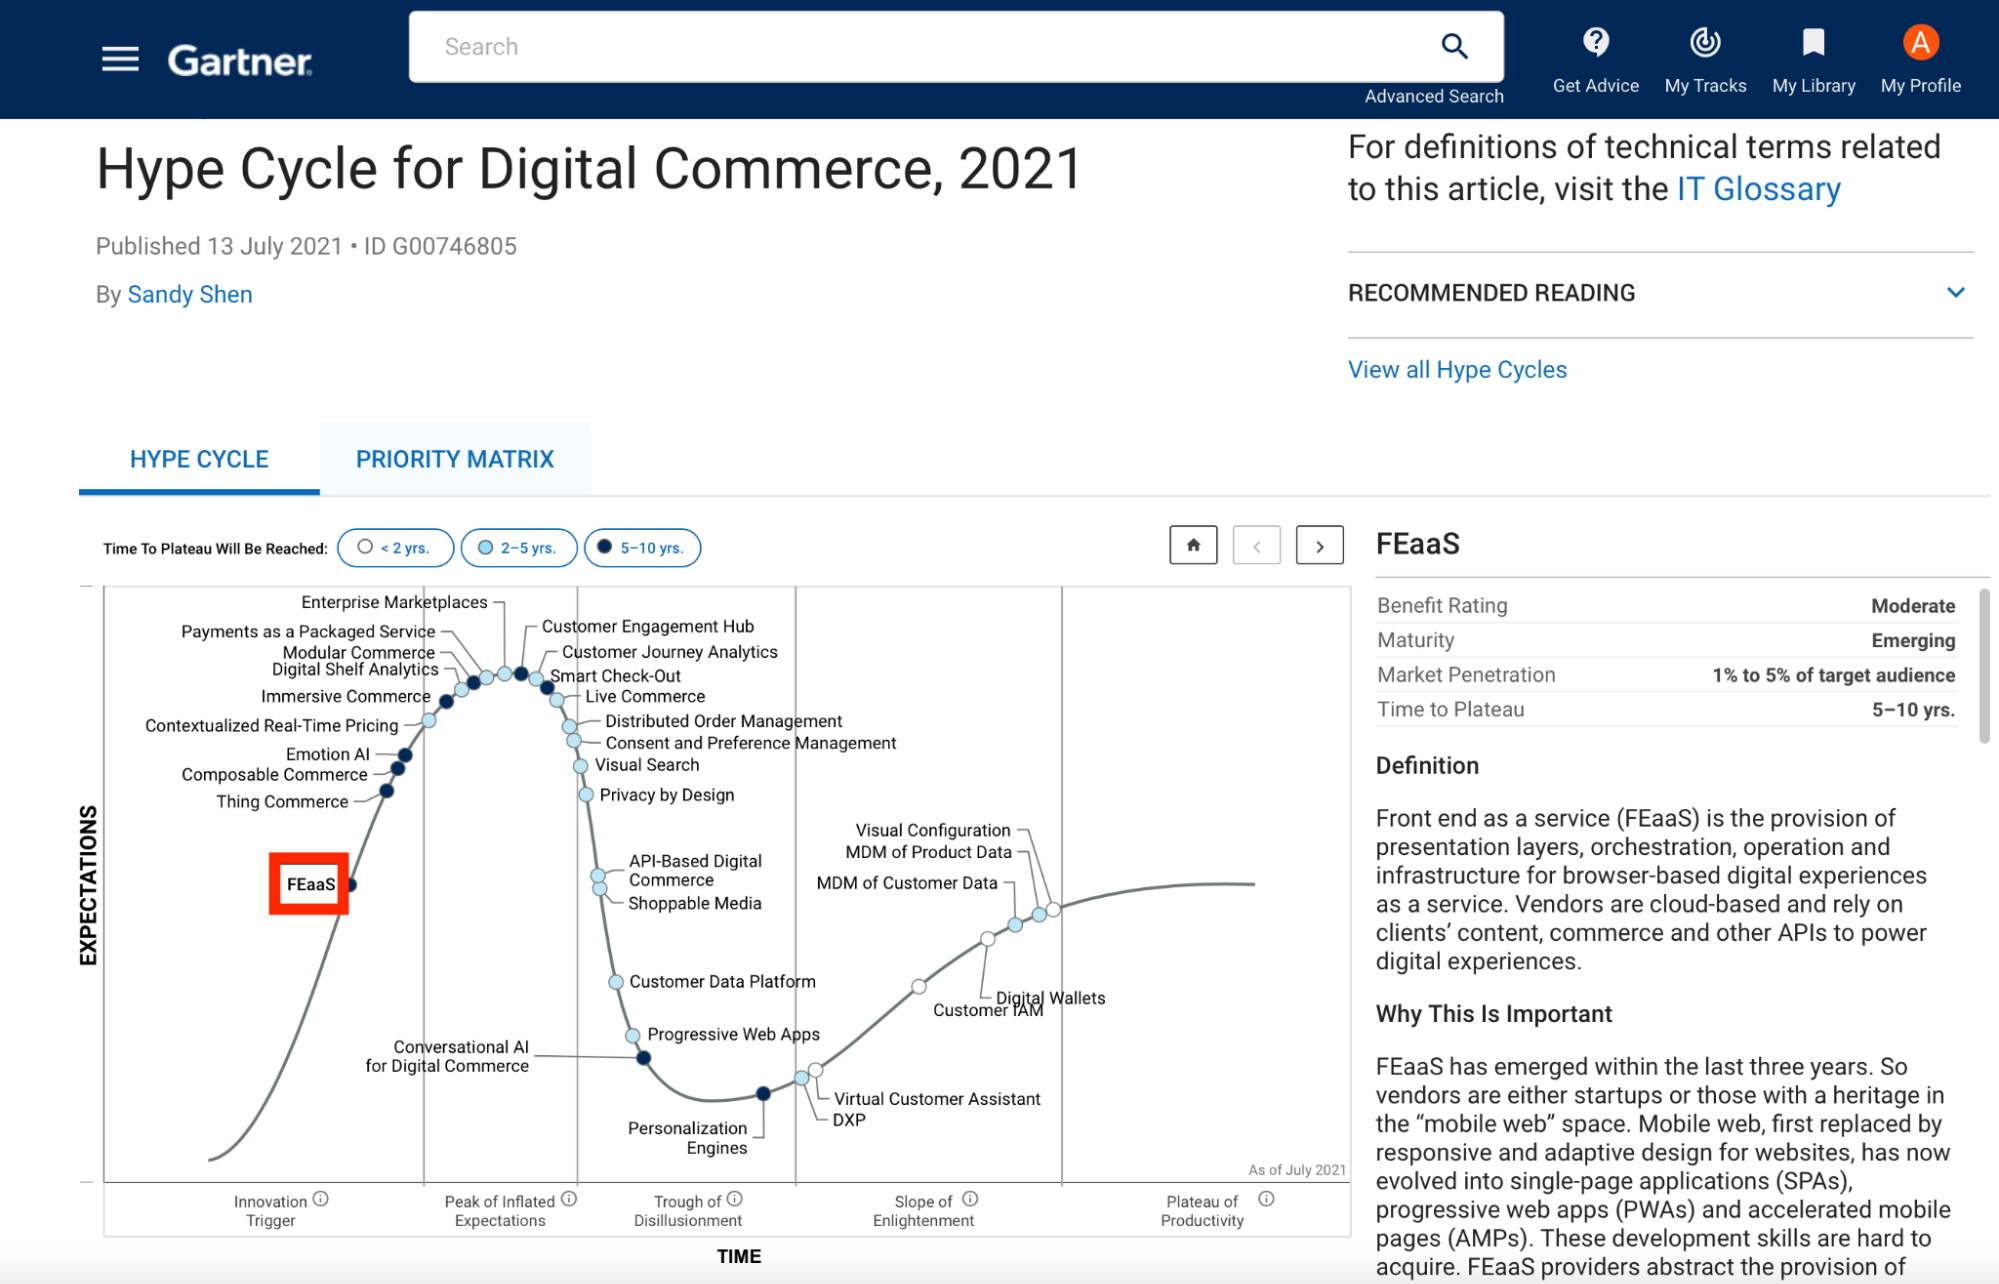Image resolution: width=1999 pixels, height=1284 pixels.
Task: Go to next technology arrow
Action: click(1319, 546)
